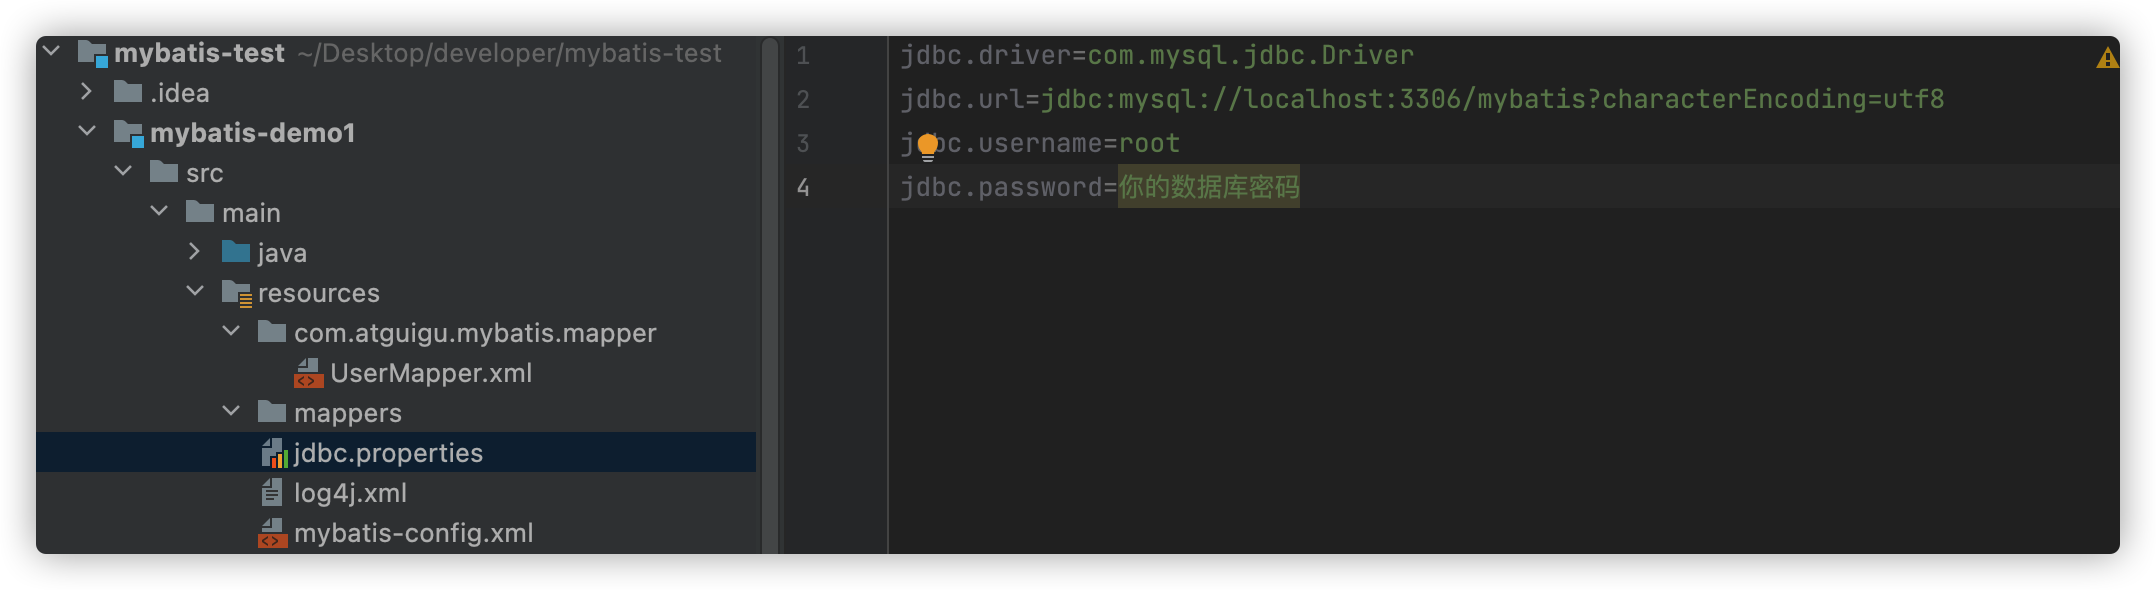Expand the java folder
Screen dimensions: 2156x590
[195, 252]
